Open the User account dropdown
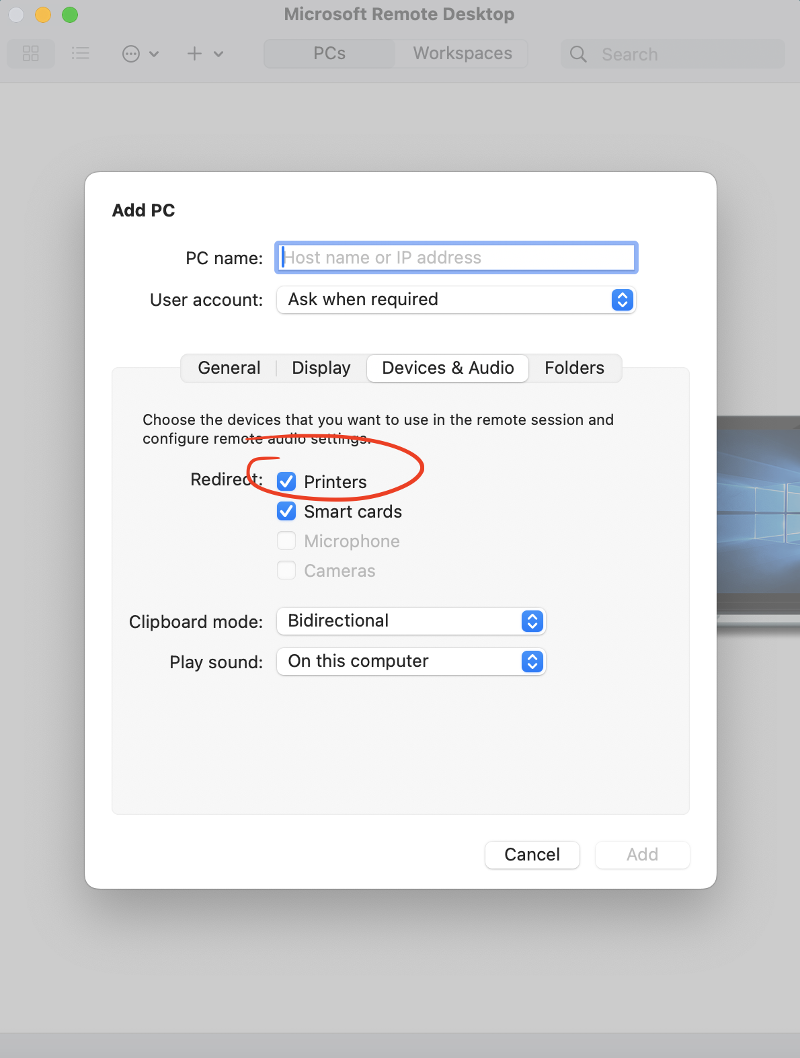800x1058 pixels. pyautogui.click(x=456, y=300)
